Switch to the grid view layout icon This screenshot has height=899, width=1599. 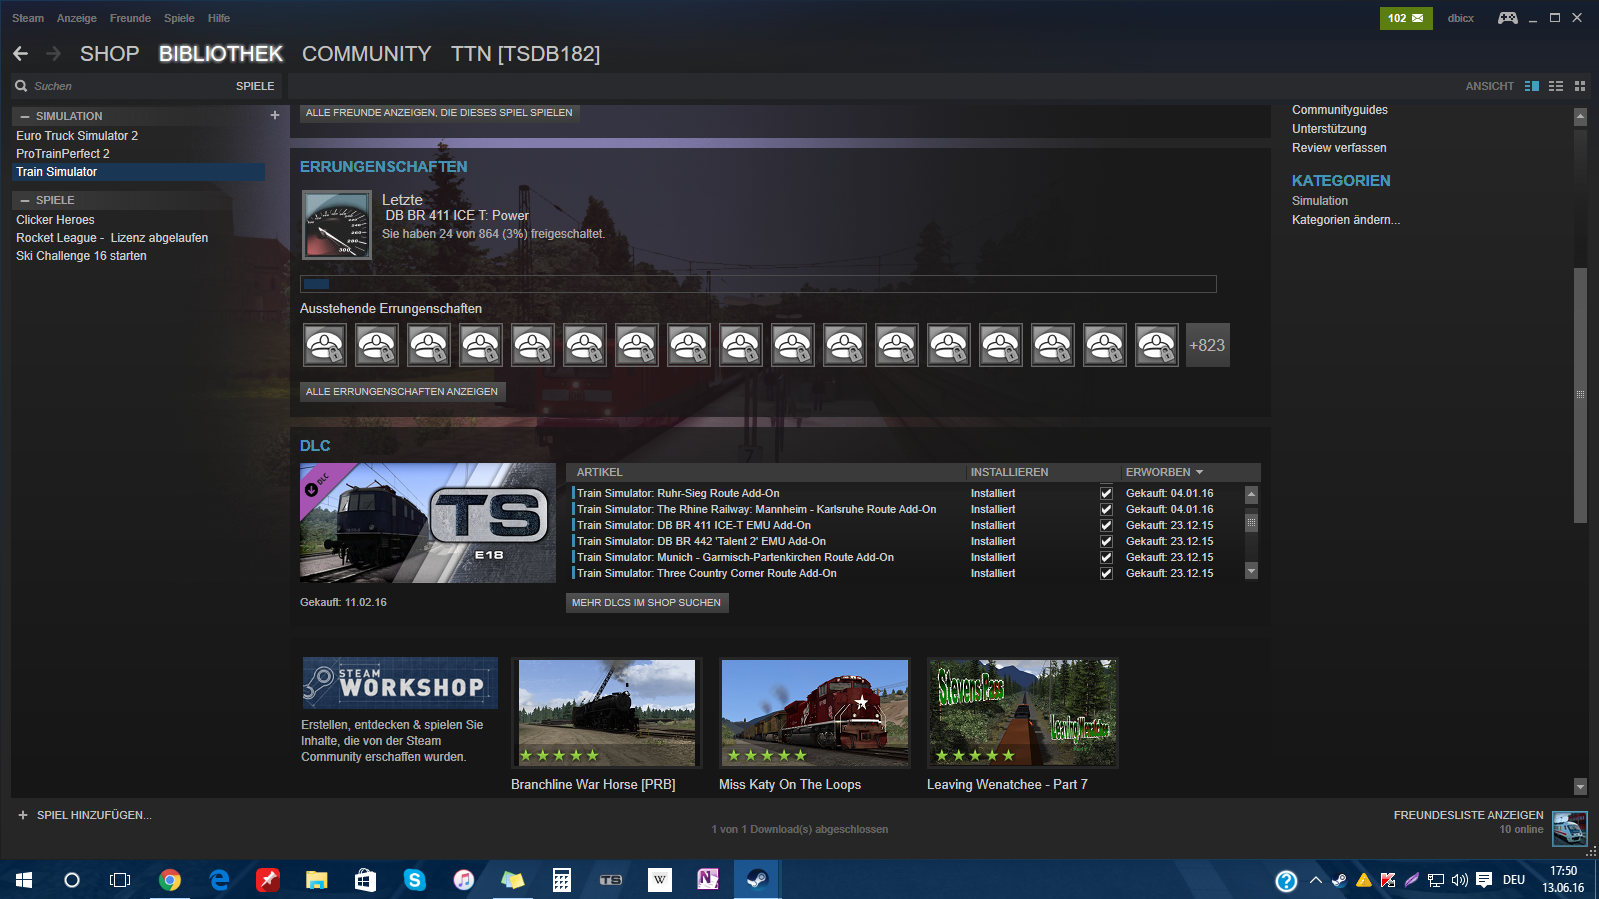(x=1580, y=86)
